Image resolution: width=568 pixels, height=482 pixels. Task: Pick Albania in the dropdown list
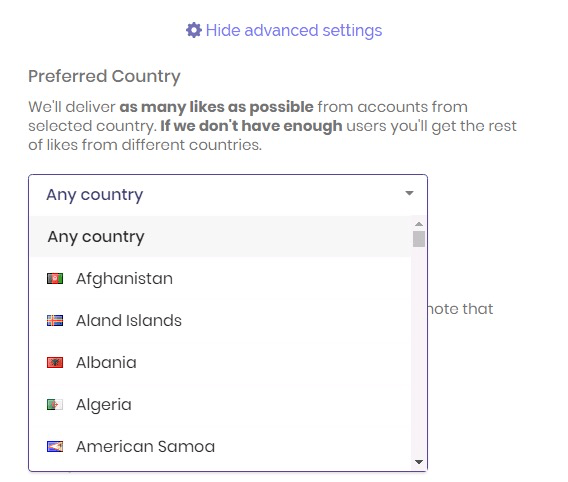tap(220, 362)
